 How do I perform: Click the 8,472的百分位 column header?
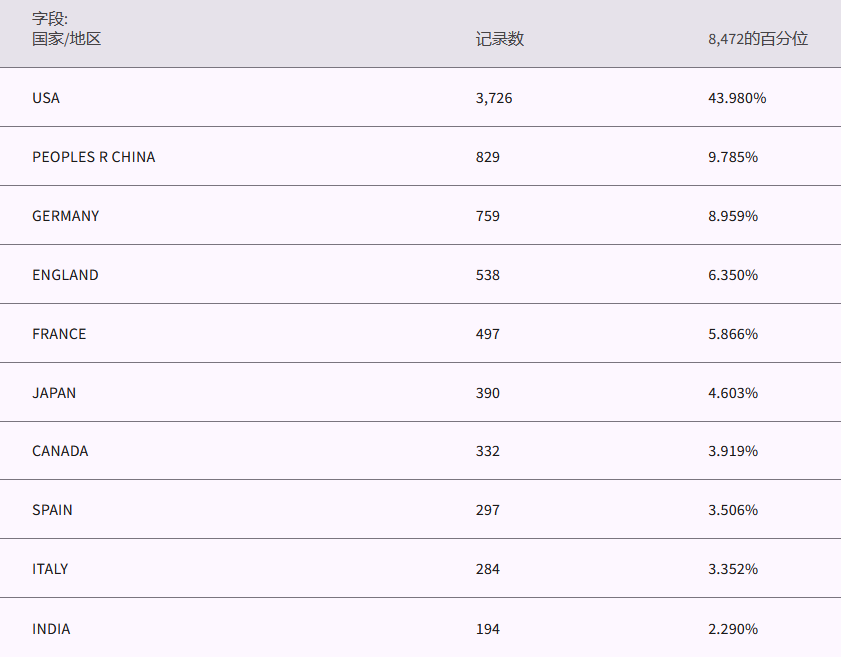click(757, 39)
